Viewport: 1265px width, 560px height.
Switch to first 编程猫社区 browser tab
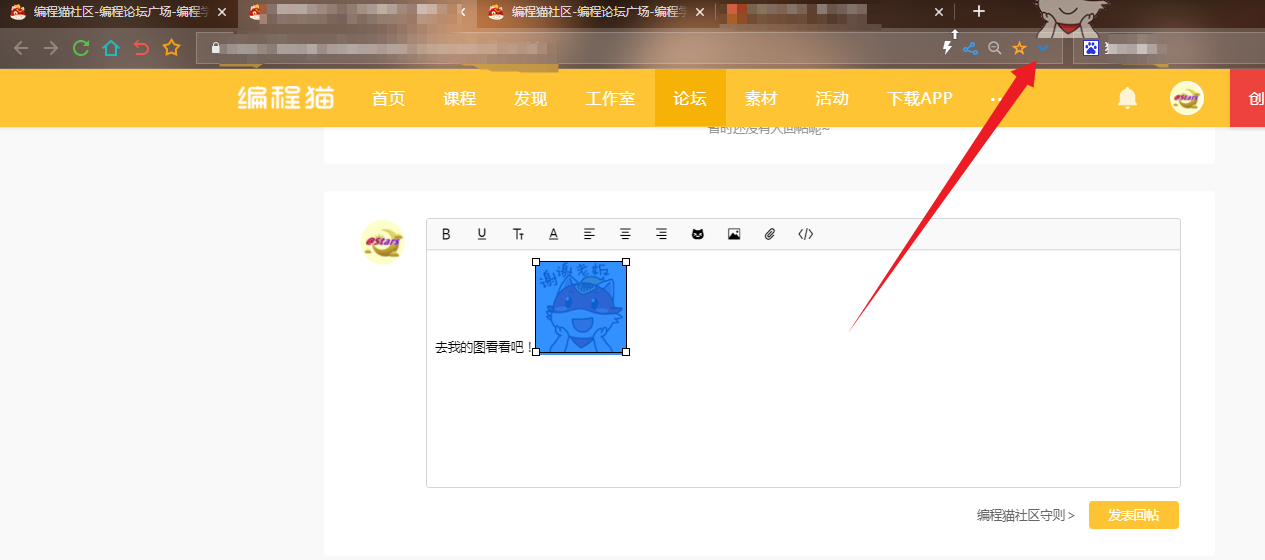point(119,12)
